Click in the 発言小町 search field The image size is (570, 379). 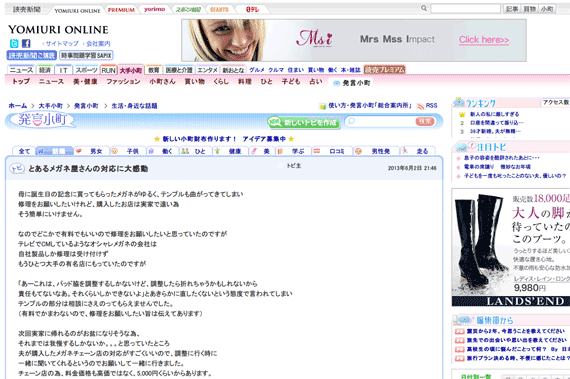click(x=381, y=121)
